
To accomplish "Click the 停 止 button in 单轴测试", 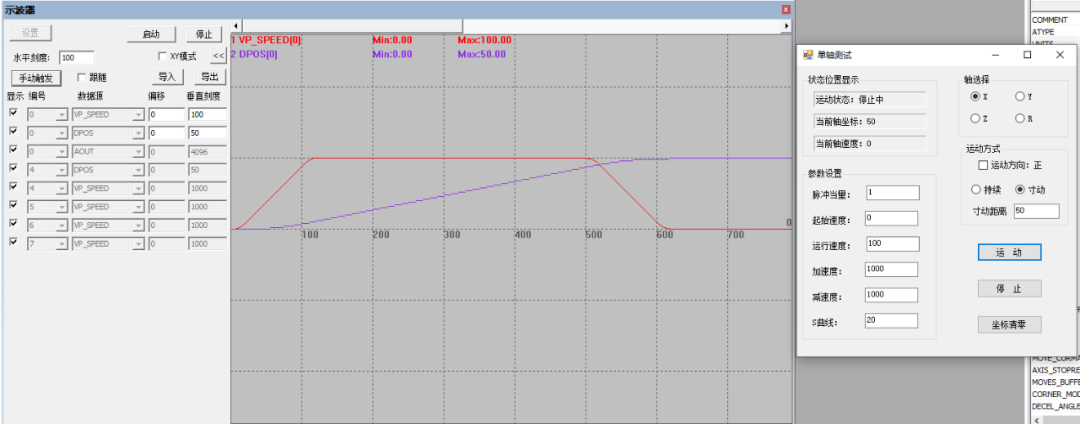I will [1009, 288].
